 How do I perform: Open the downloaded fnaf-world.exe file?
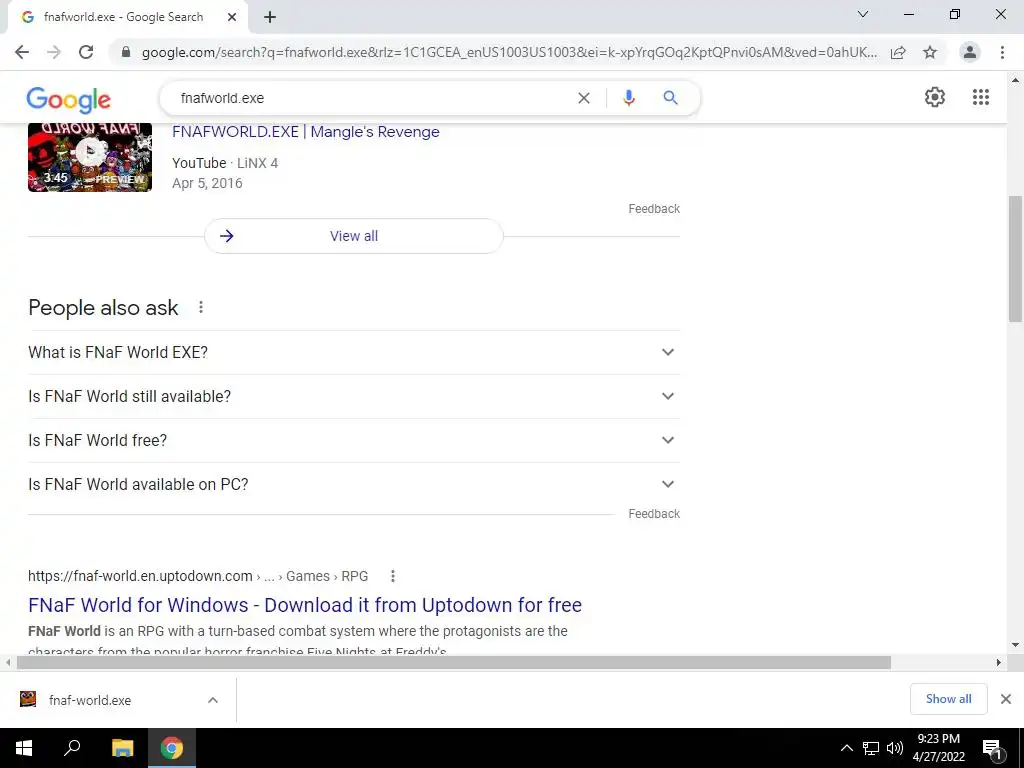(89, 700)
